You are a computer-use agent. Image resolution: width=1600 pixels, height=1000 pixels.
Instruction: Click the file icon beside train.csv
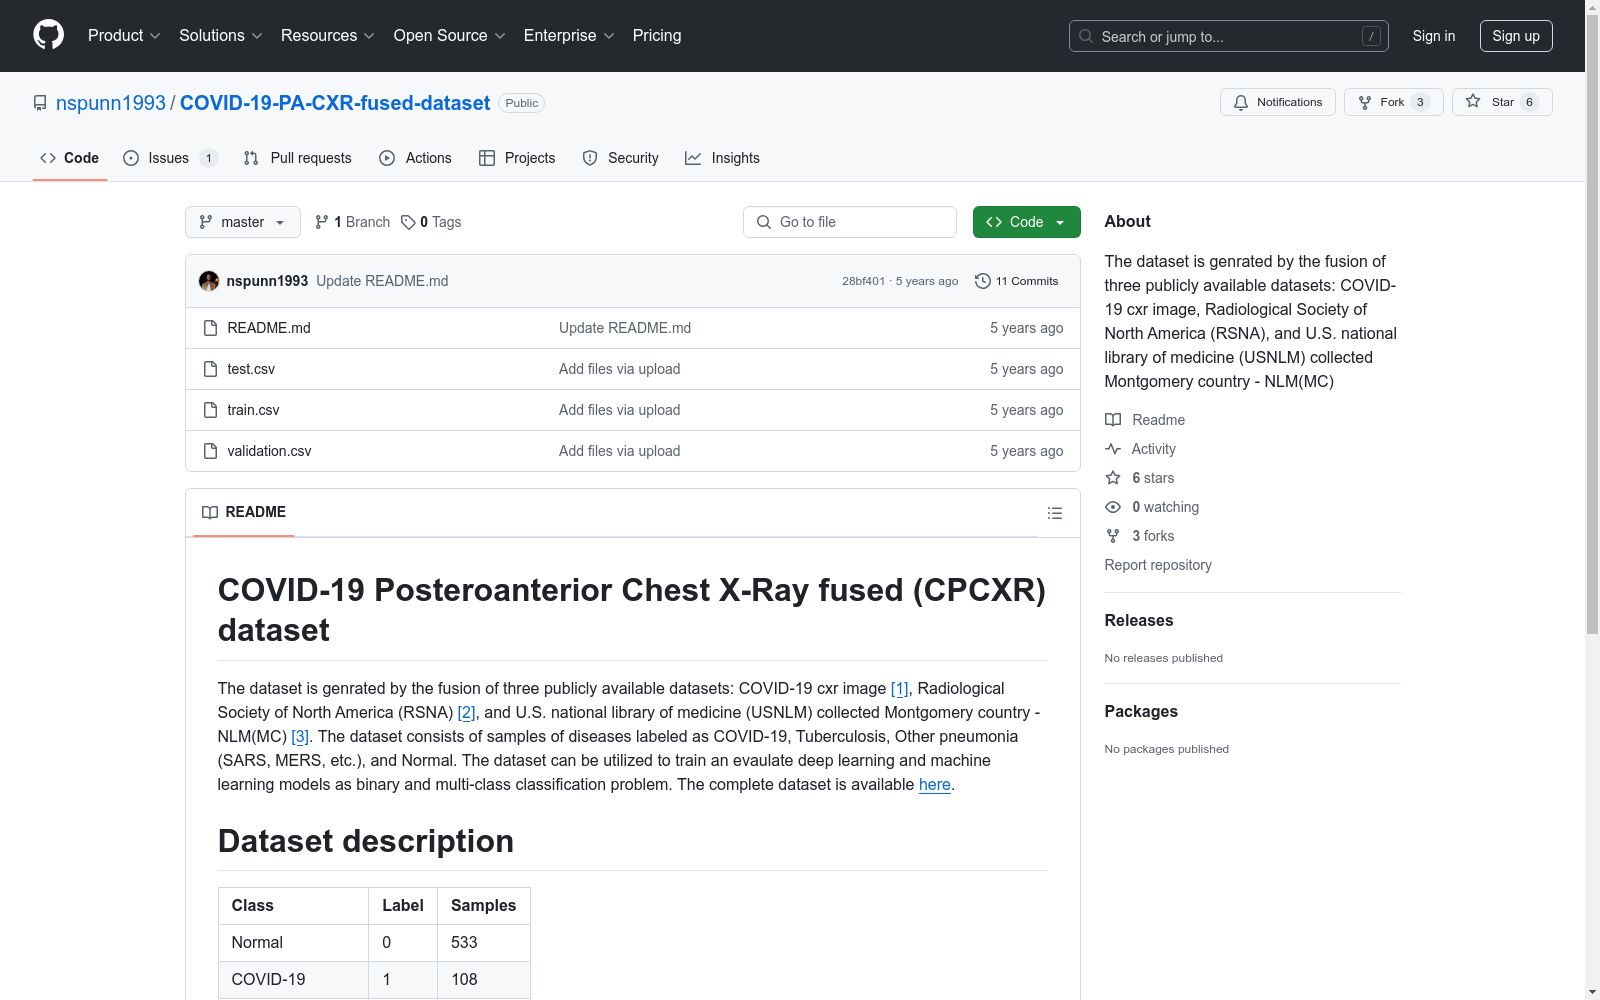[x=210, y=410]
